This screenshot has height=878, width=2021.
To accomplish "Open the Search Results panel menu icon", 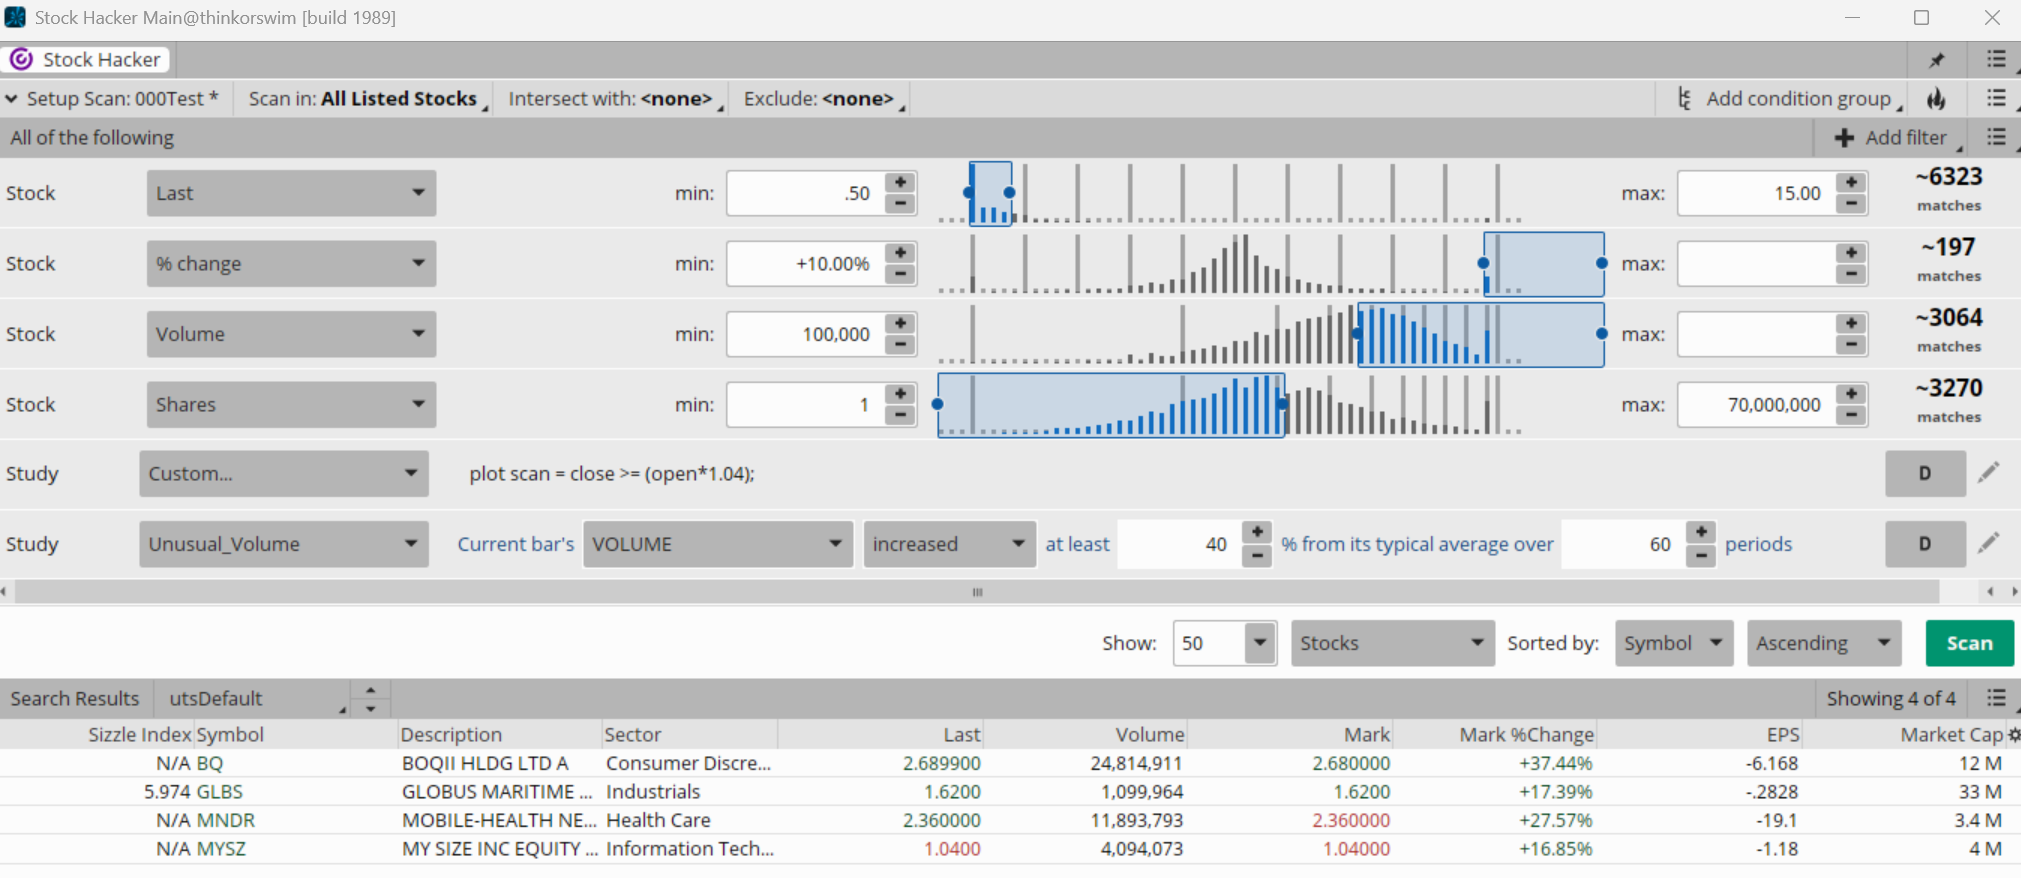I will point(1996,698).
